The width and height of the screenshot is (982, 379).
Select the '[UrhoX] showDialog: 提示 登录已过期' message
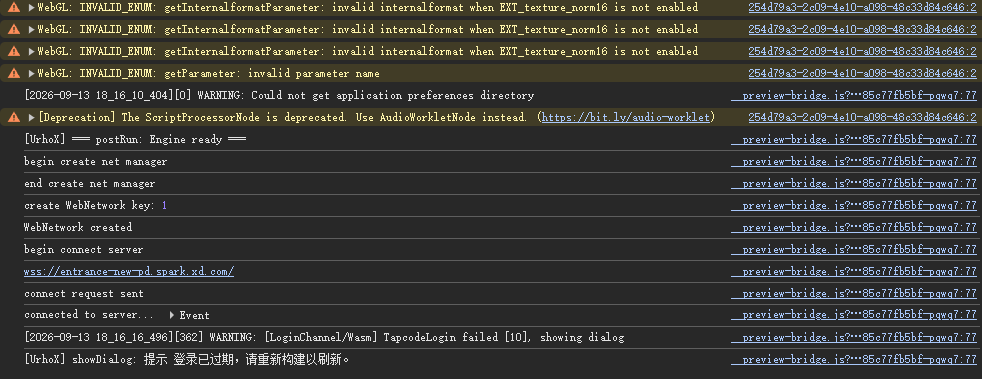click(x=187, y=360)
